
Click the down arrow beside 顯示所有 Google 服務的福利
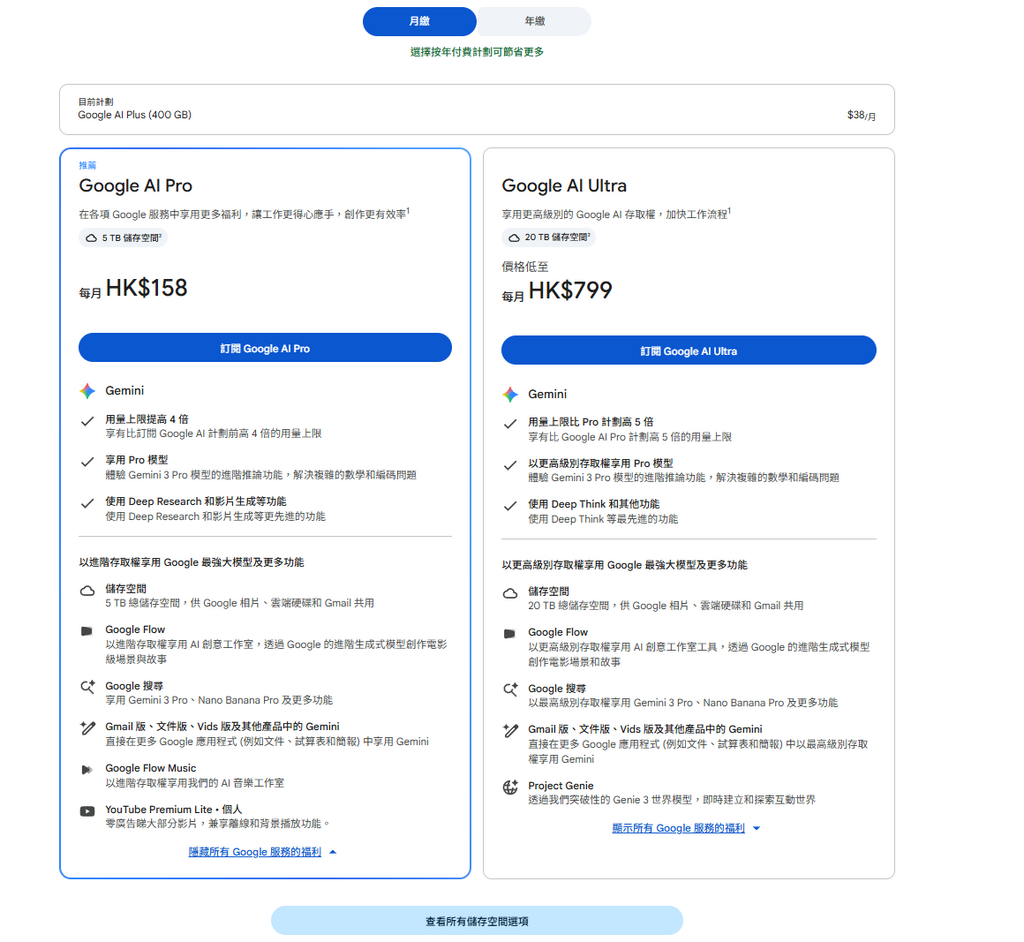(757, 828)
